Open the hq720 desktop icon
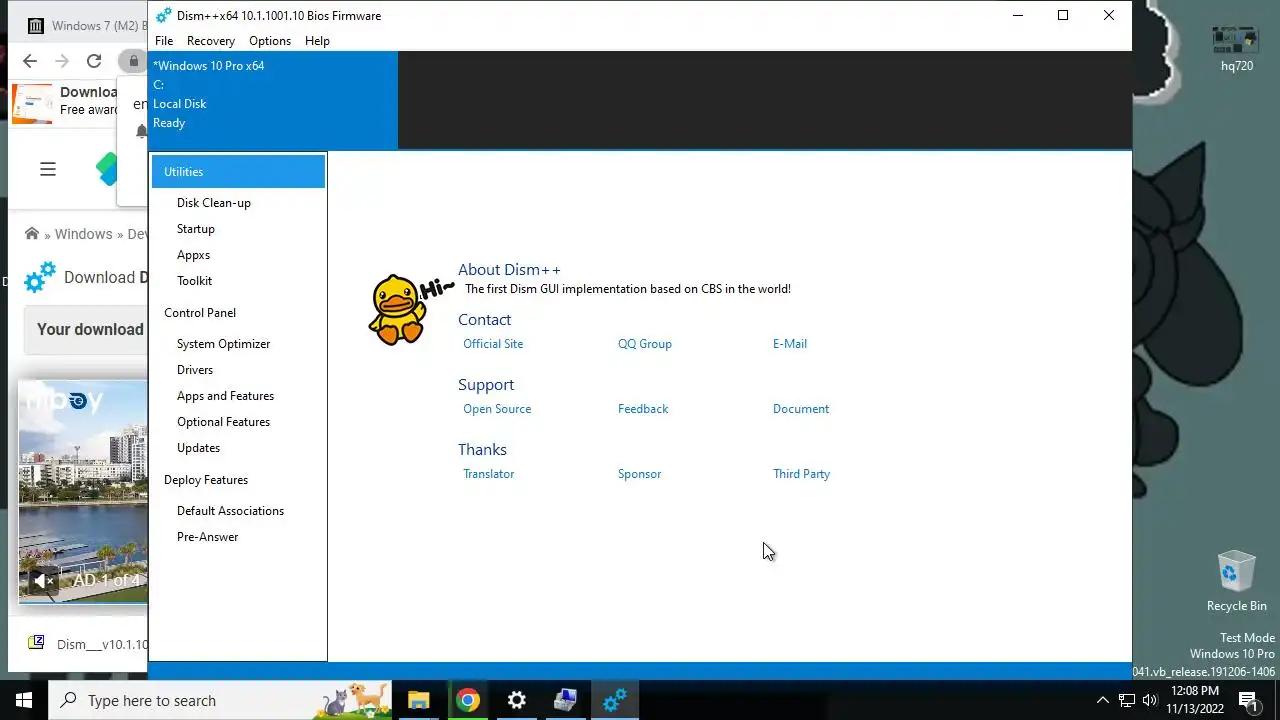Viewport: 1280px width, 720px height. (1236, 48)
